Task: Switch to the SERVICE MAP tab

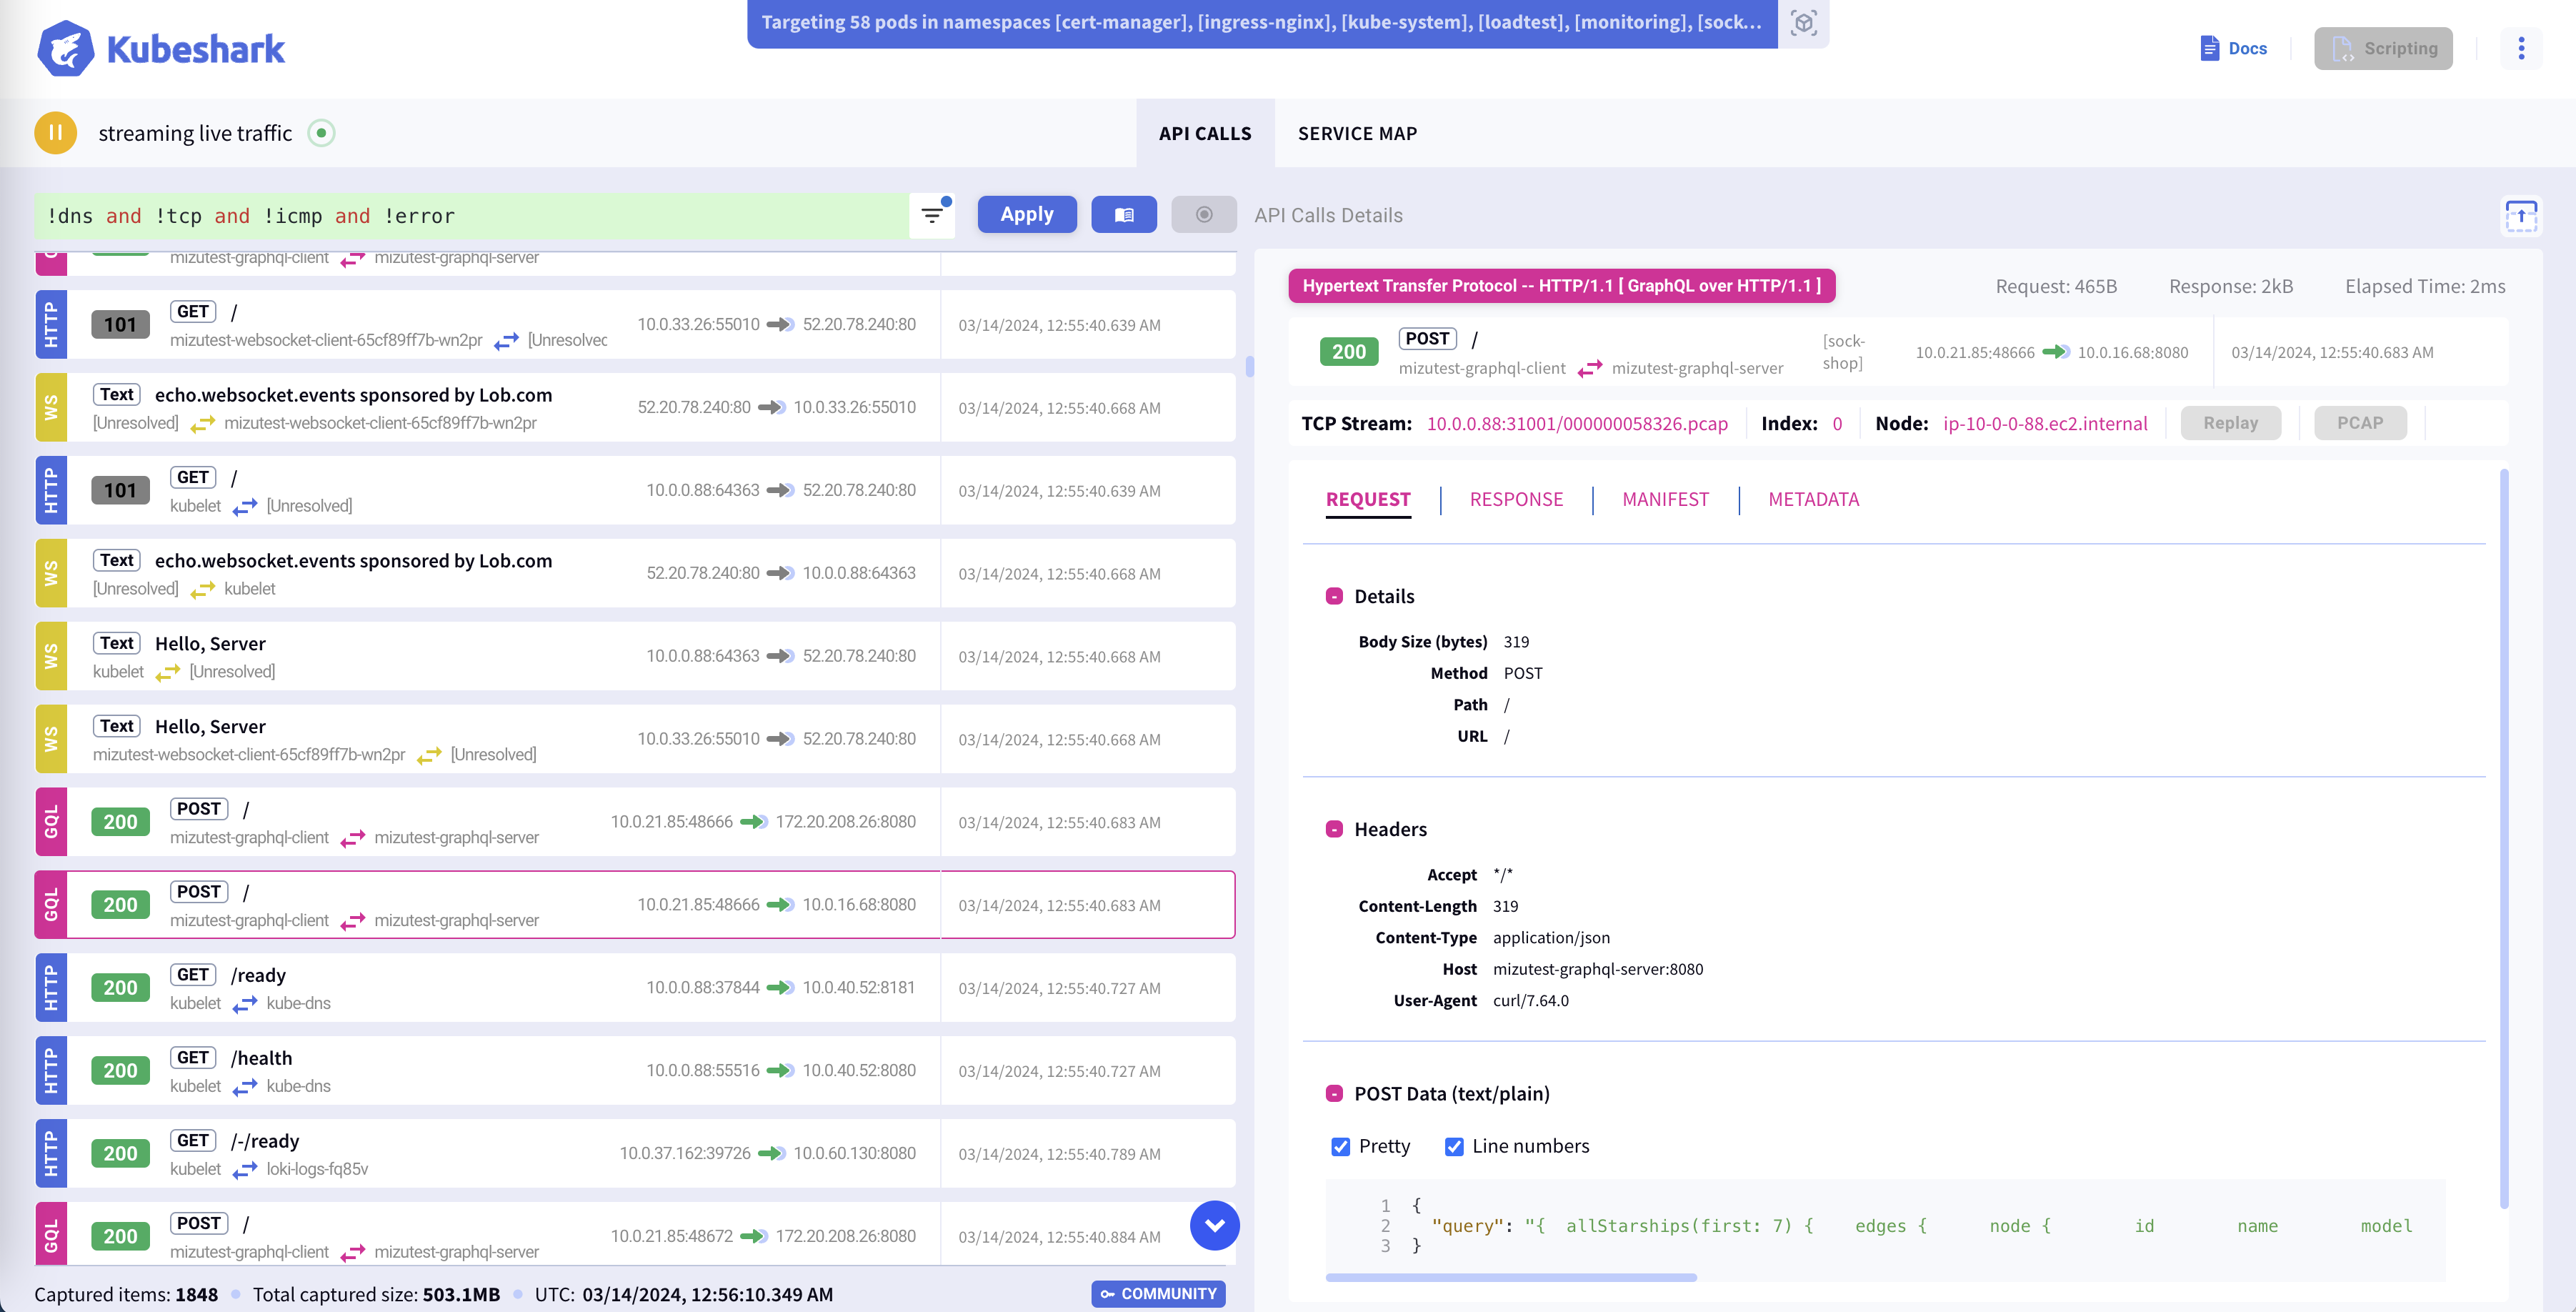Action: [x=1357, y=132]
